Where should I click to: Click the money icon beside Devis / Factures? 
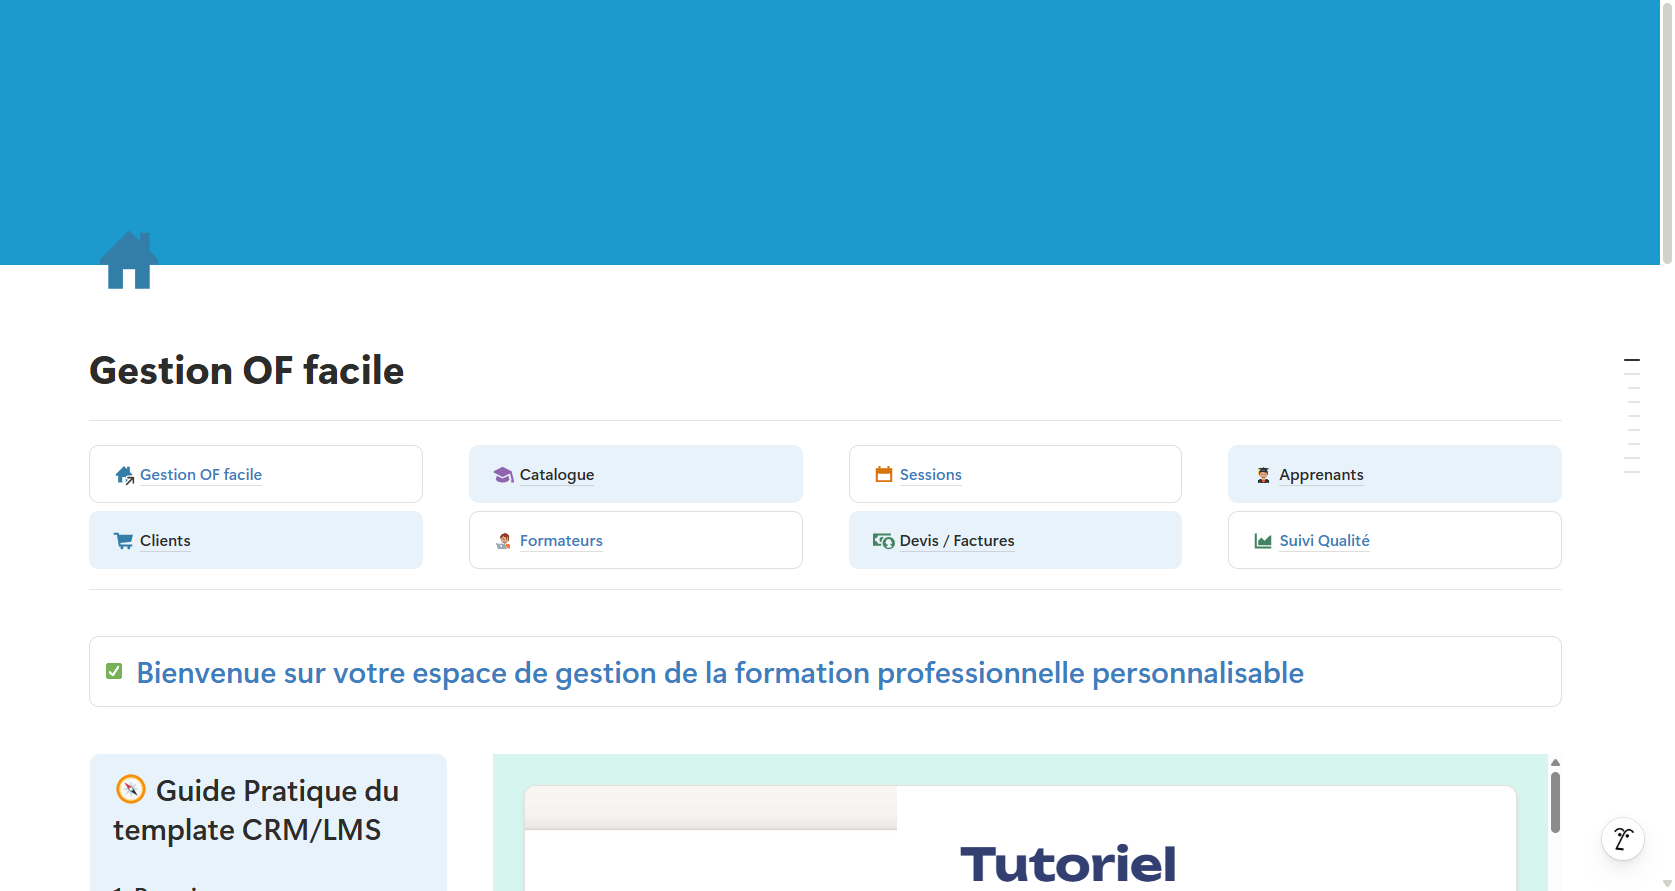tap(883, 541)
